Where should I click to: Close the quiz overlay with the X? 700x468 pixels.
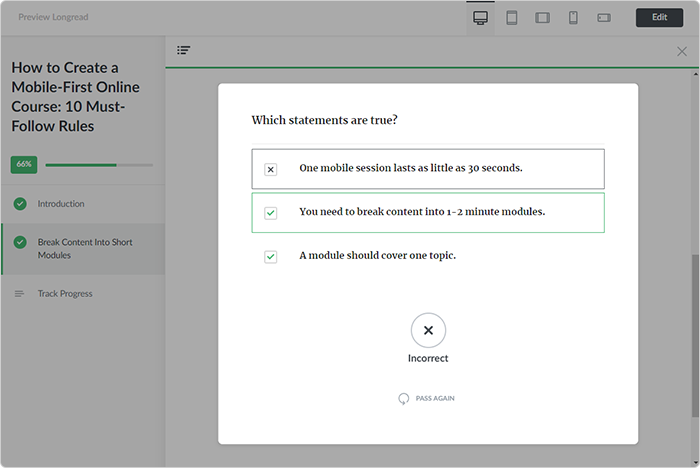682,51
